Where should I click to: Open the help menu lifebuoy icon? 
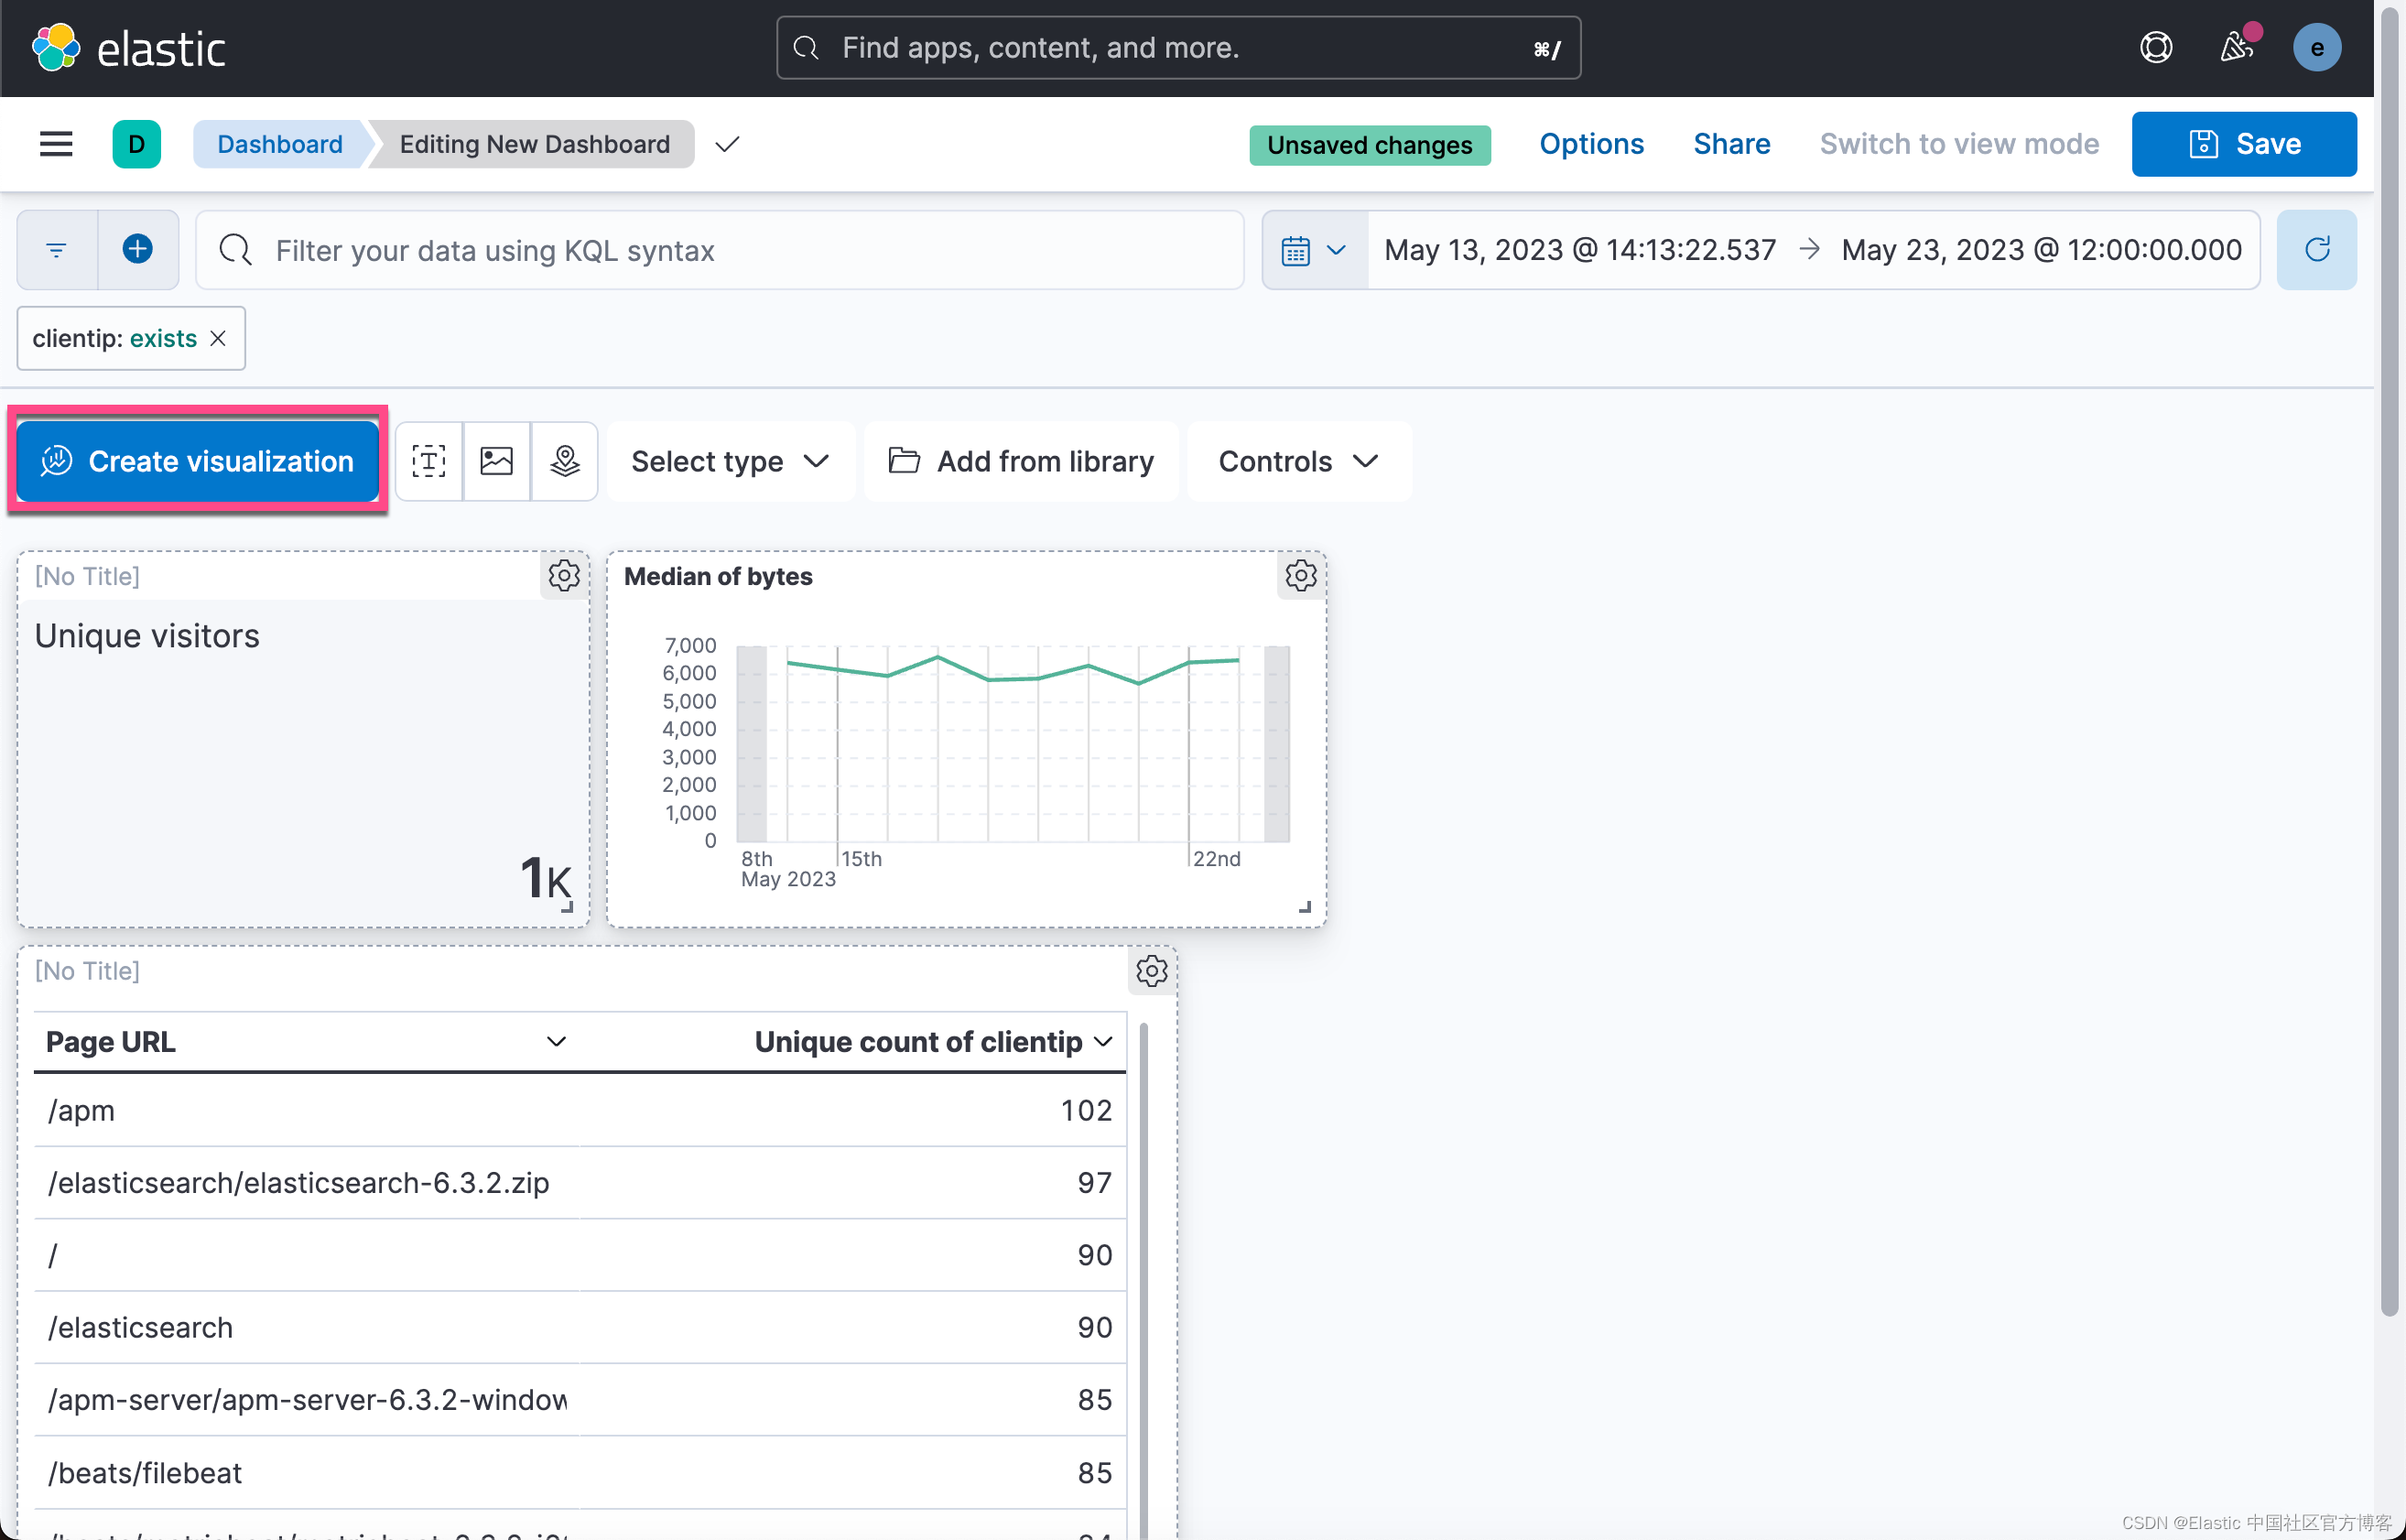[2156, 47]
